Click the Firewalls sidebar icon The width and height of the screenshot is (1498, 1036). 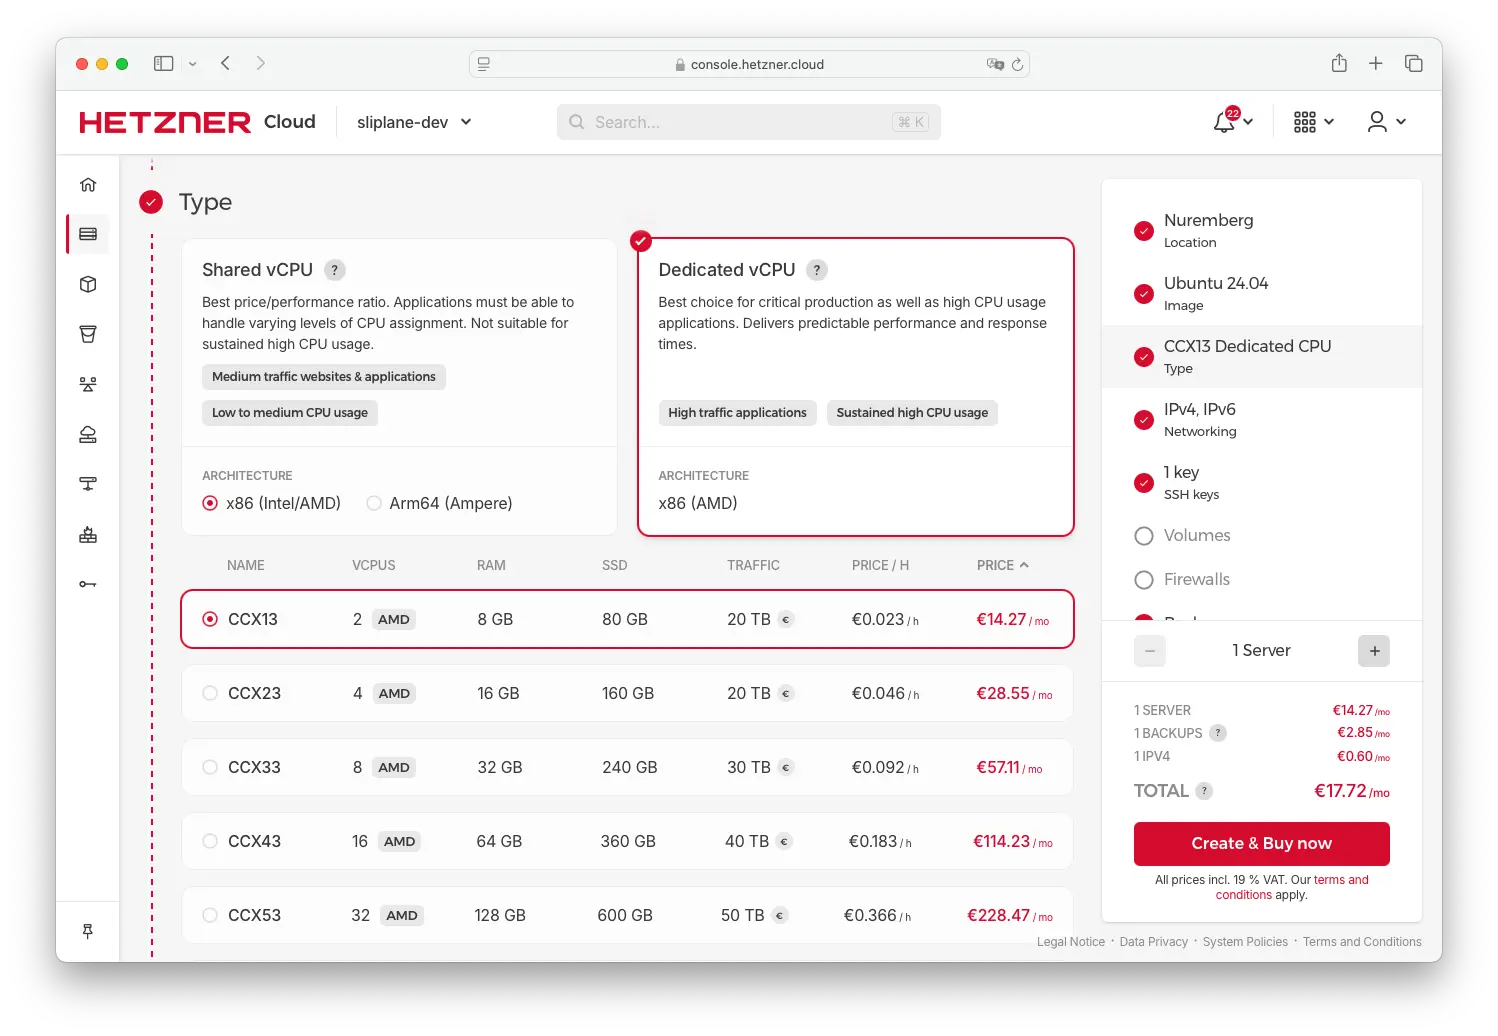point(88,535)
